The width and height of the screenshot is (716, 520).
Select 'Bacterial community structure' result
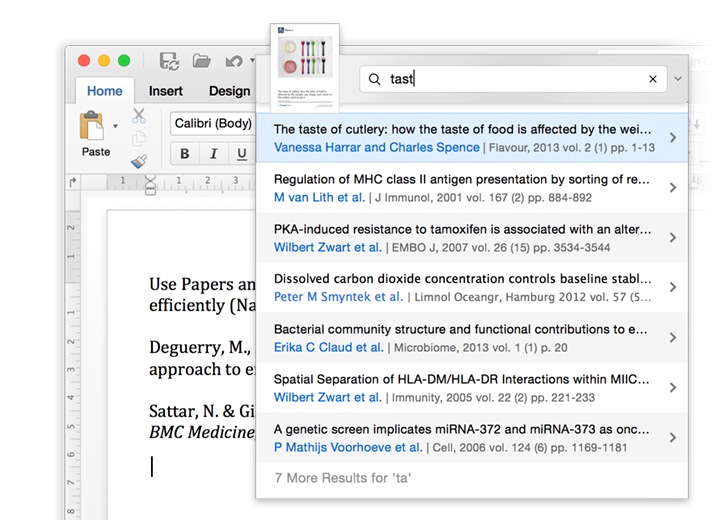[472, 338]
